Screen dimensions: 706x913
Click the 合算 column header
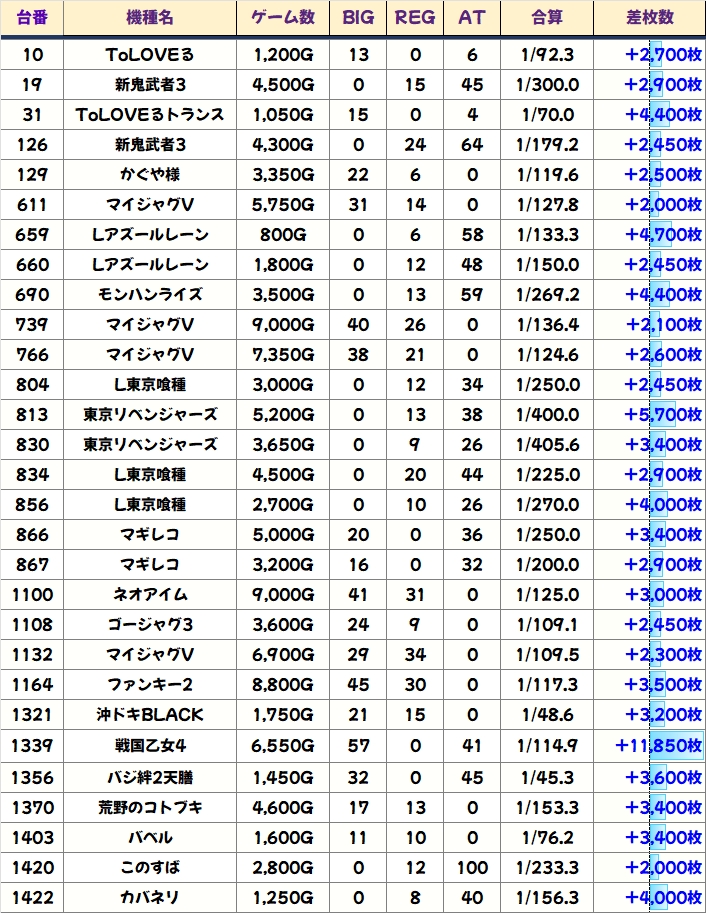[x=547, y=18]
